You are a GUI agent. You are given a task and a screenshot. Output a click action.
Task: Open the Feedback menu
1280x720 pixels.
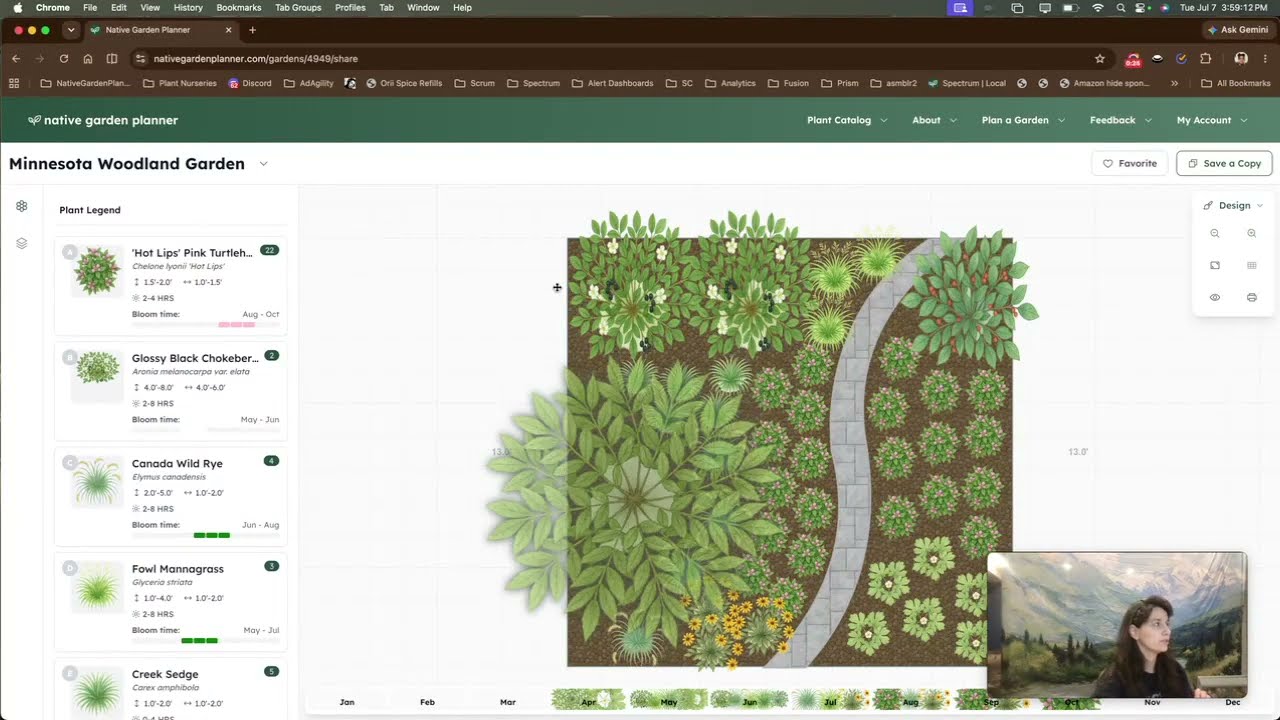pyautogui.click(x=1120, y=120)
